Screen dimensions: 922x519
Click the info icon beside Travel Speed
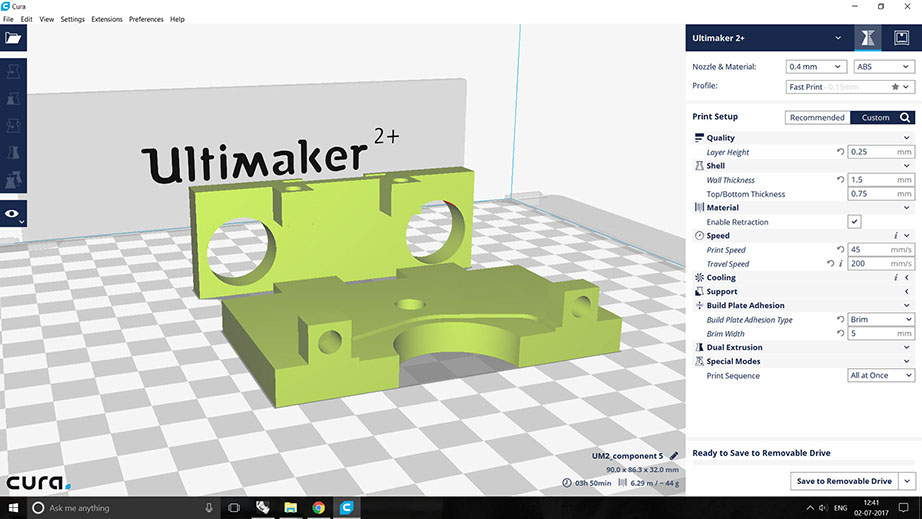tap(841, 264)
